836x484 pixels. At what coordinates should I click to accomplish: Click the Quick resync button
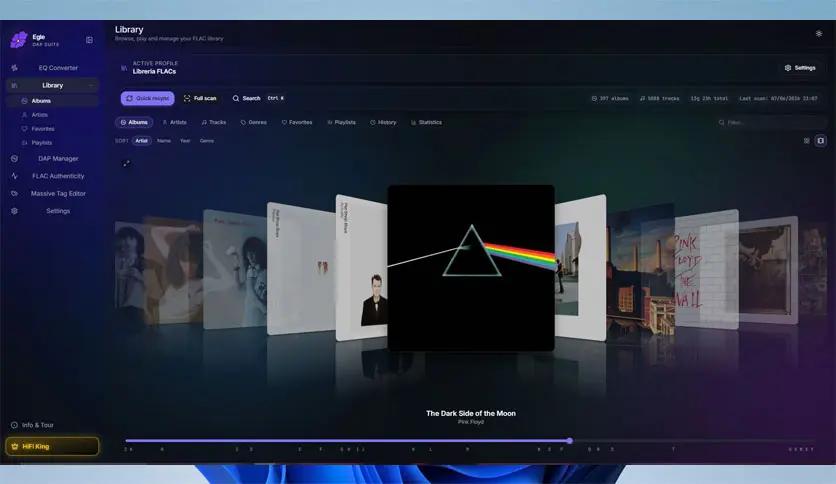(x=148, y=98)
